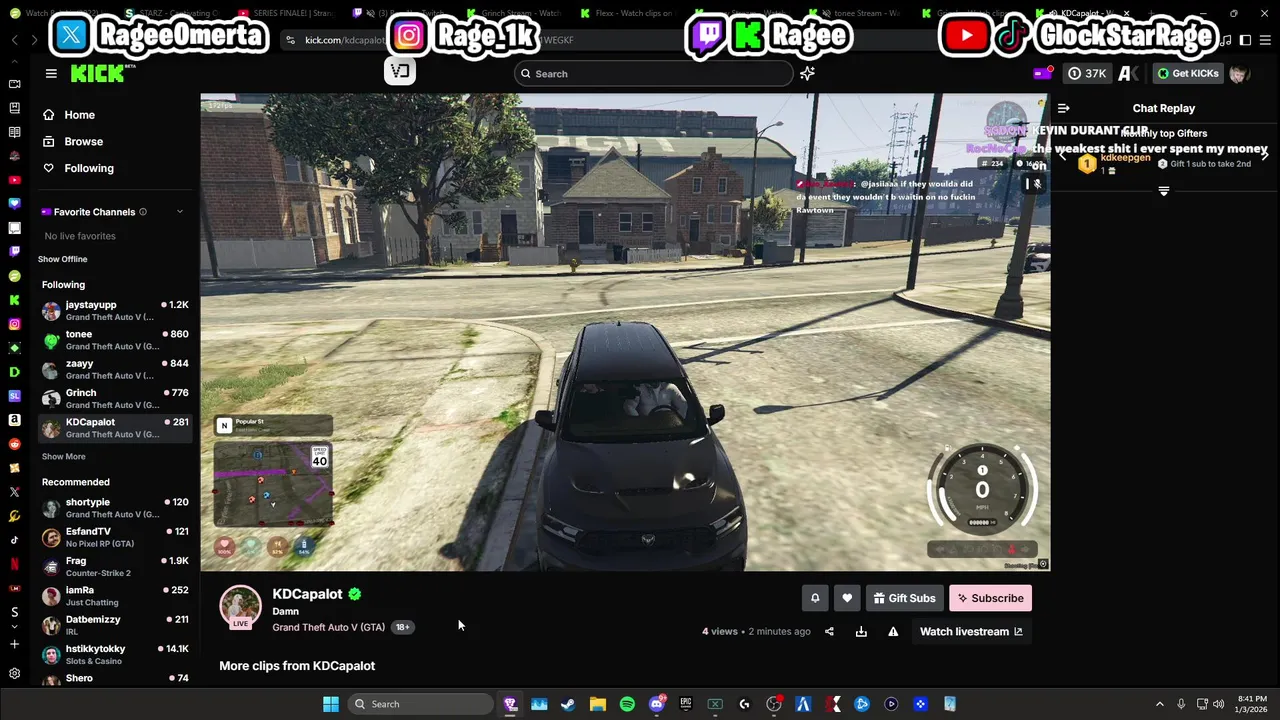Collapse the Favorite Channels section

[x=180, y=212]
